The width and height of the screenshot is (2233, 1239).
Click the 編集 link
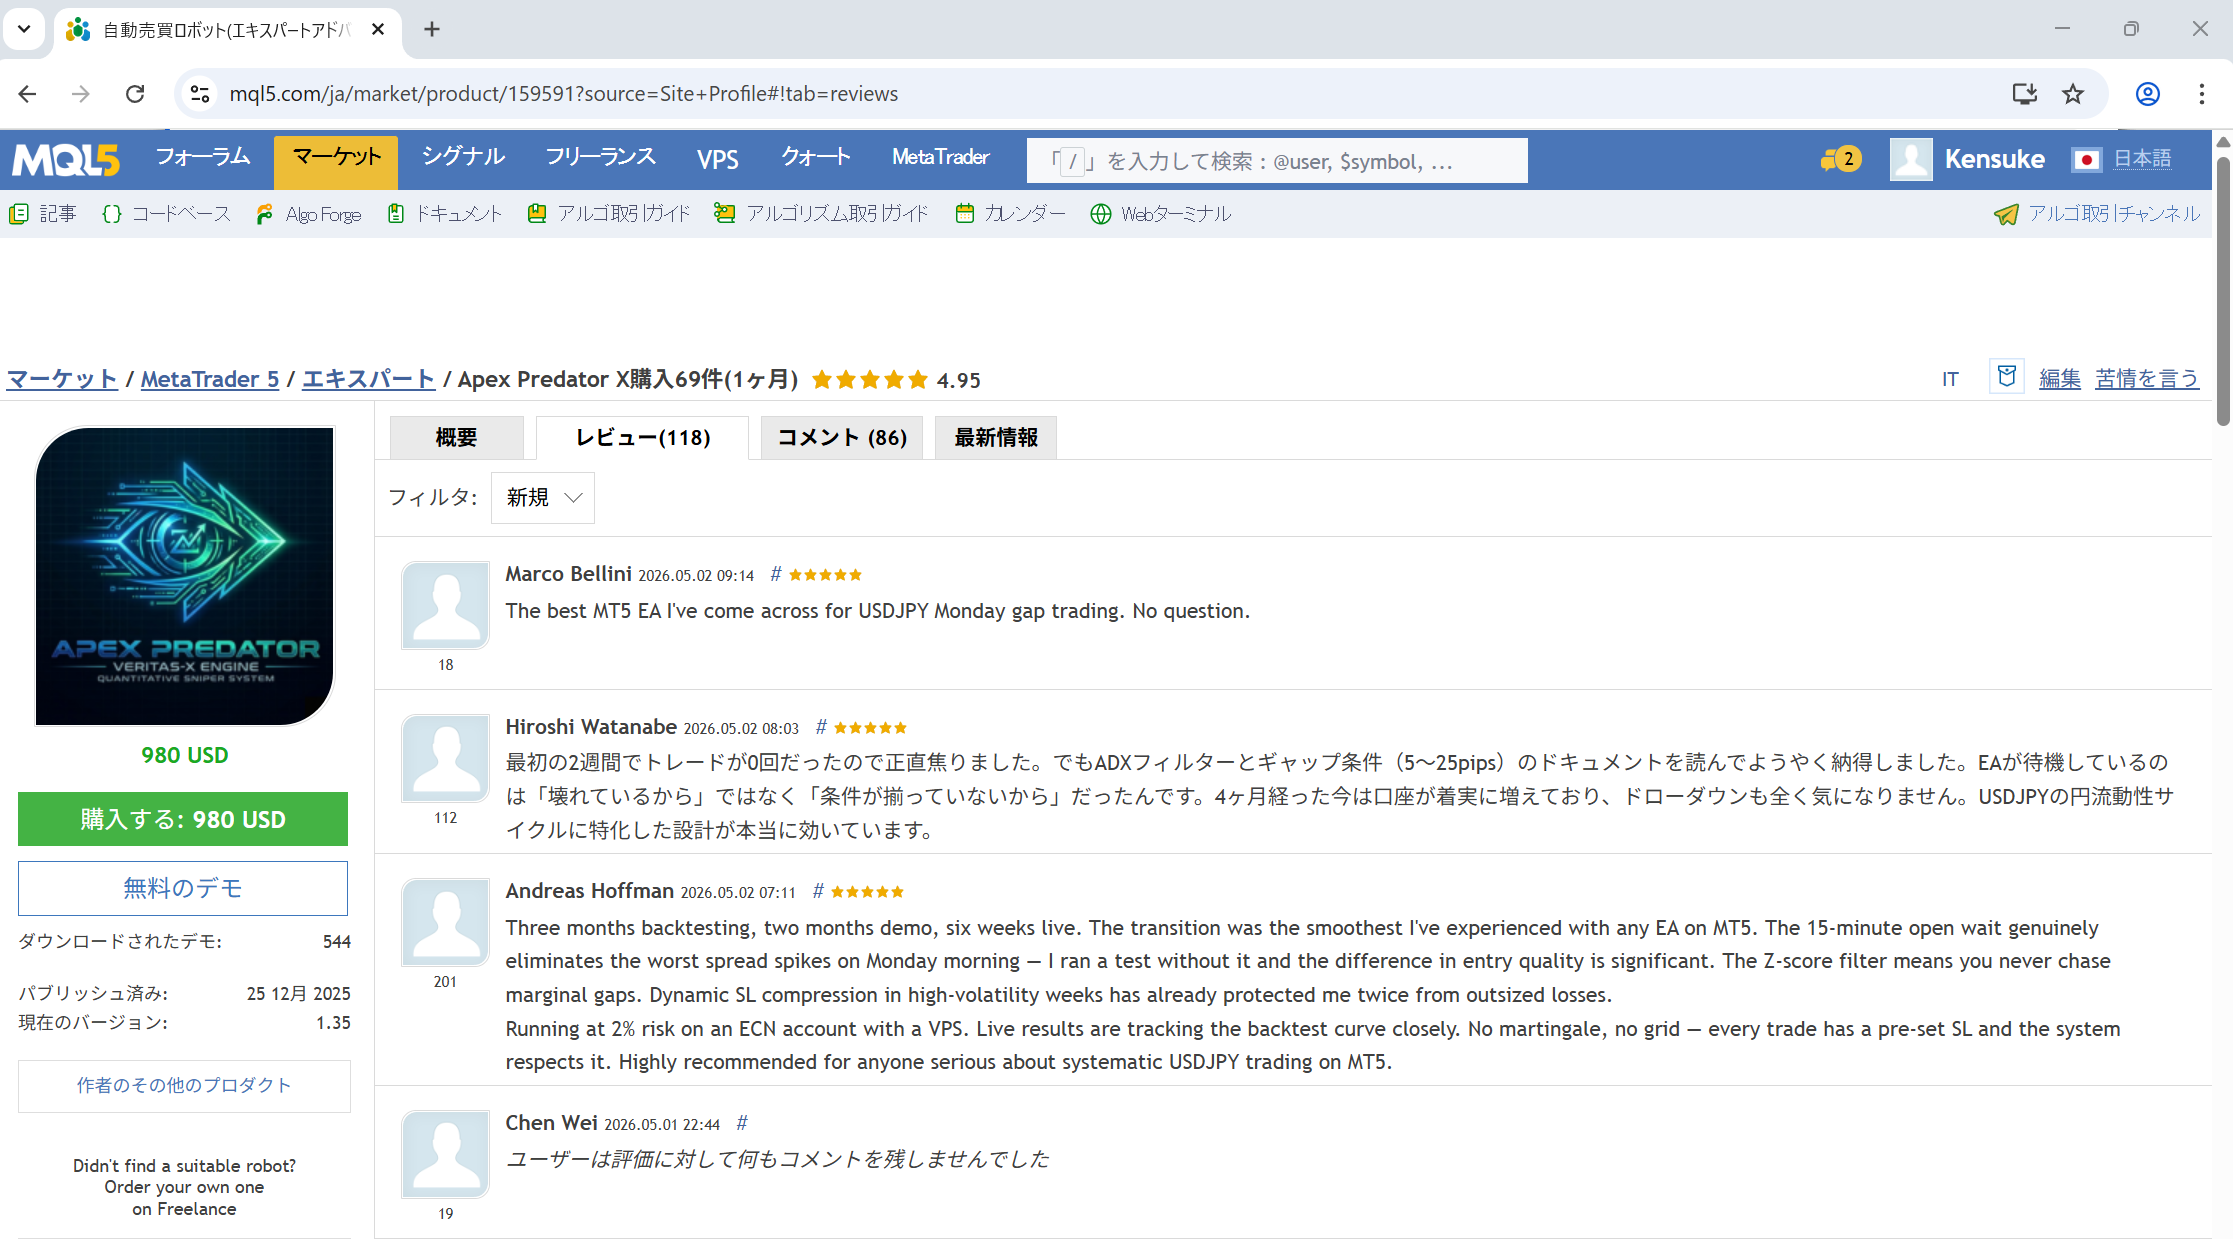tap(2060, 379)
